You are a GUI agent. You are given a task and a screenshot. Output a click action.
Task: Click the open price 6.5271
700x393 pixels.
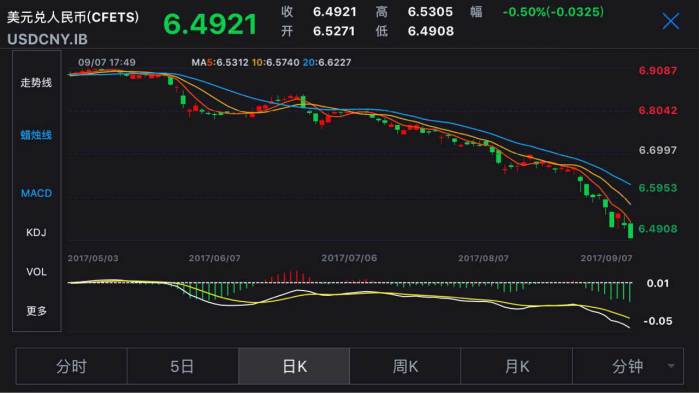pyautogui.click(x=334, y=31)
